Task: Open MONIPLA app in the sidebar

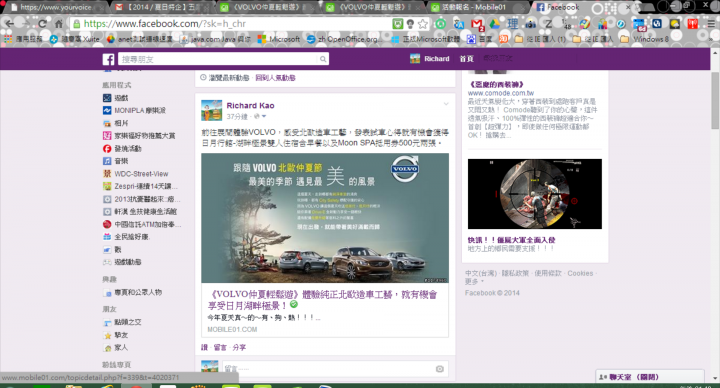Action: click(134, 110)
